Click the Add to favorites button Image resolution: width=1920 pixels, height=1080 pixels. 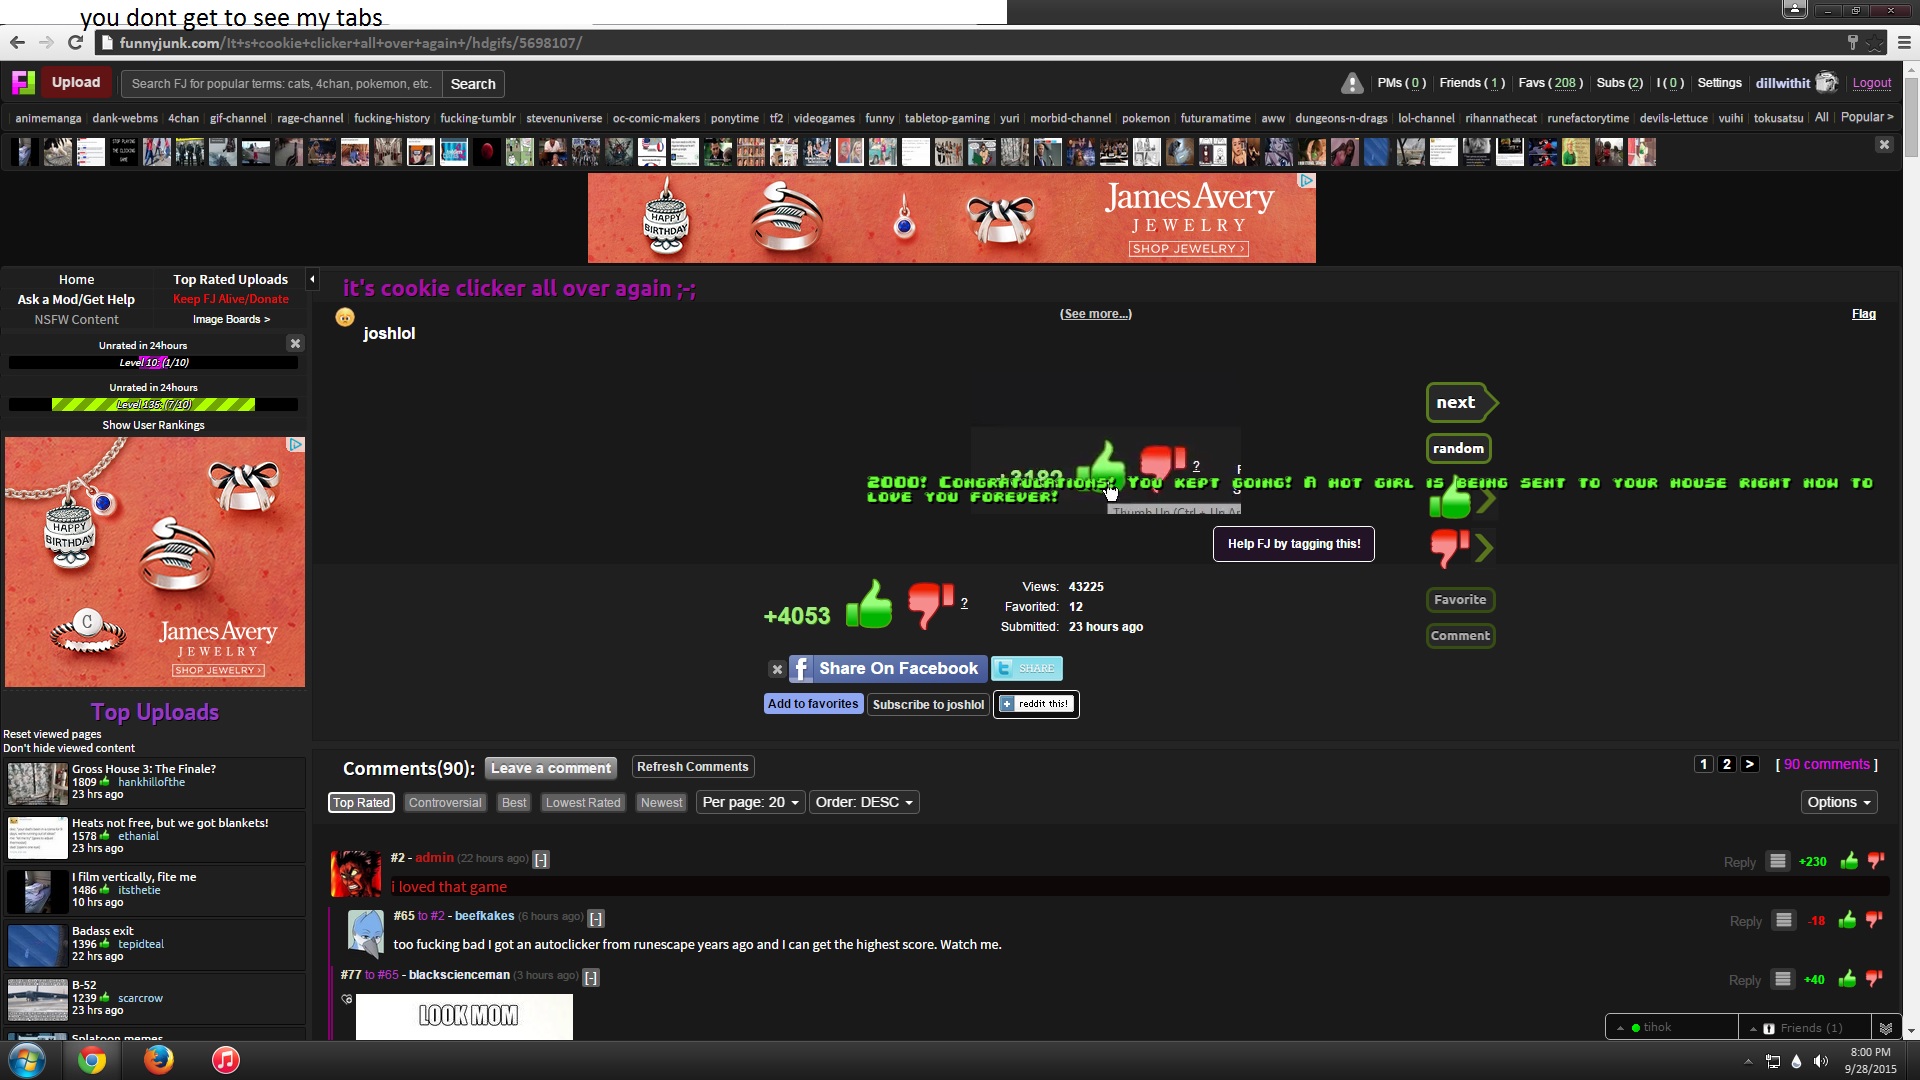pyautogui.click(x=812, y=704)
